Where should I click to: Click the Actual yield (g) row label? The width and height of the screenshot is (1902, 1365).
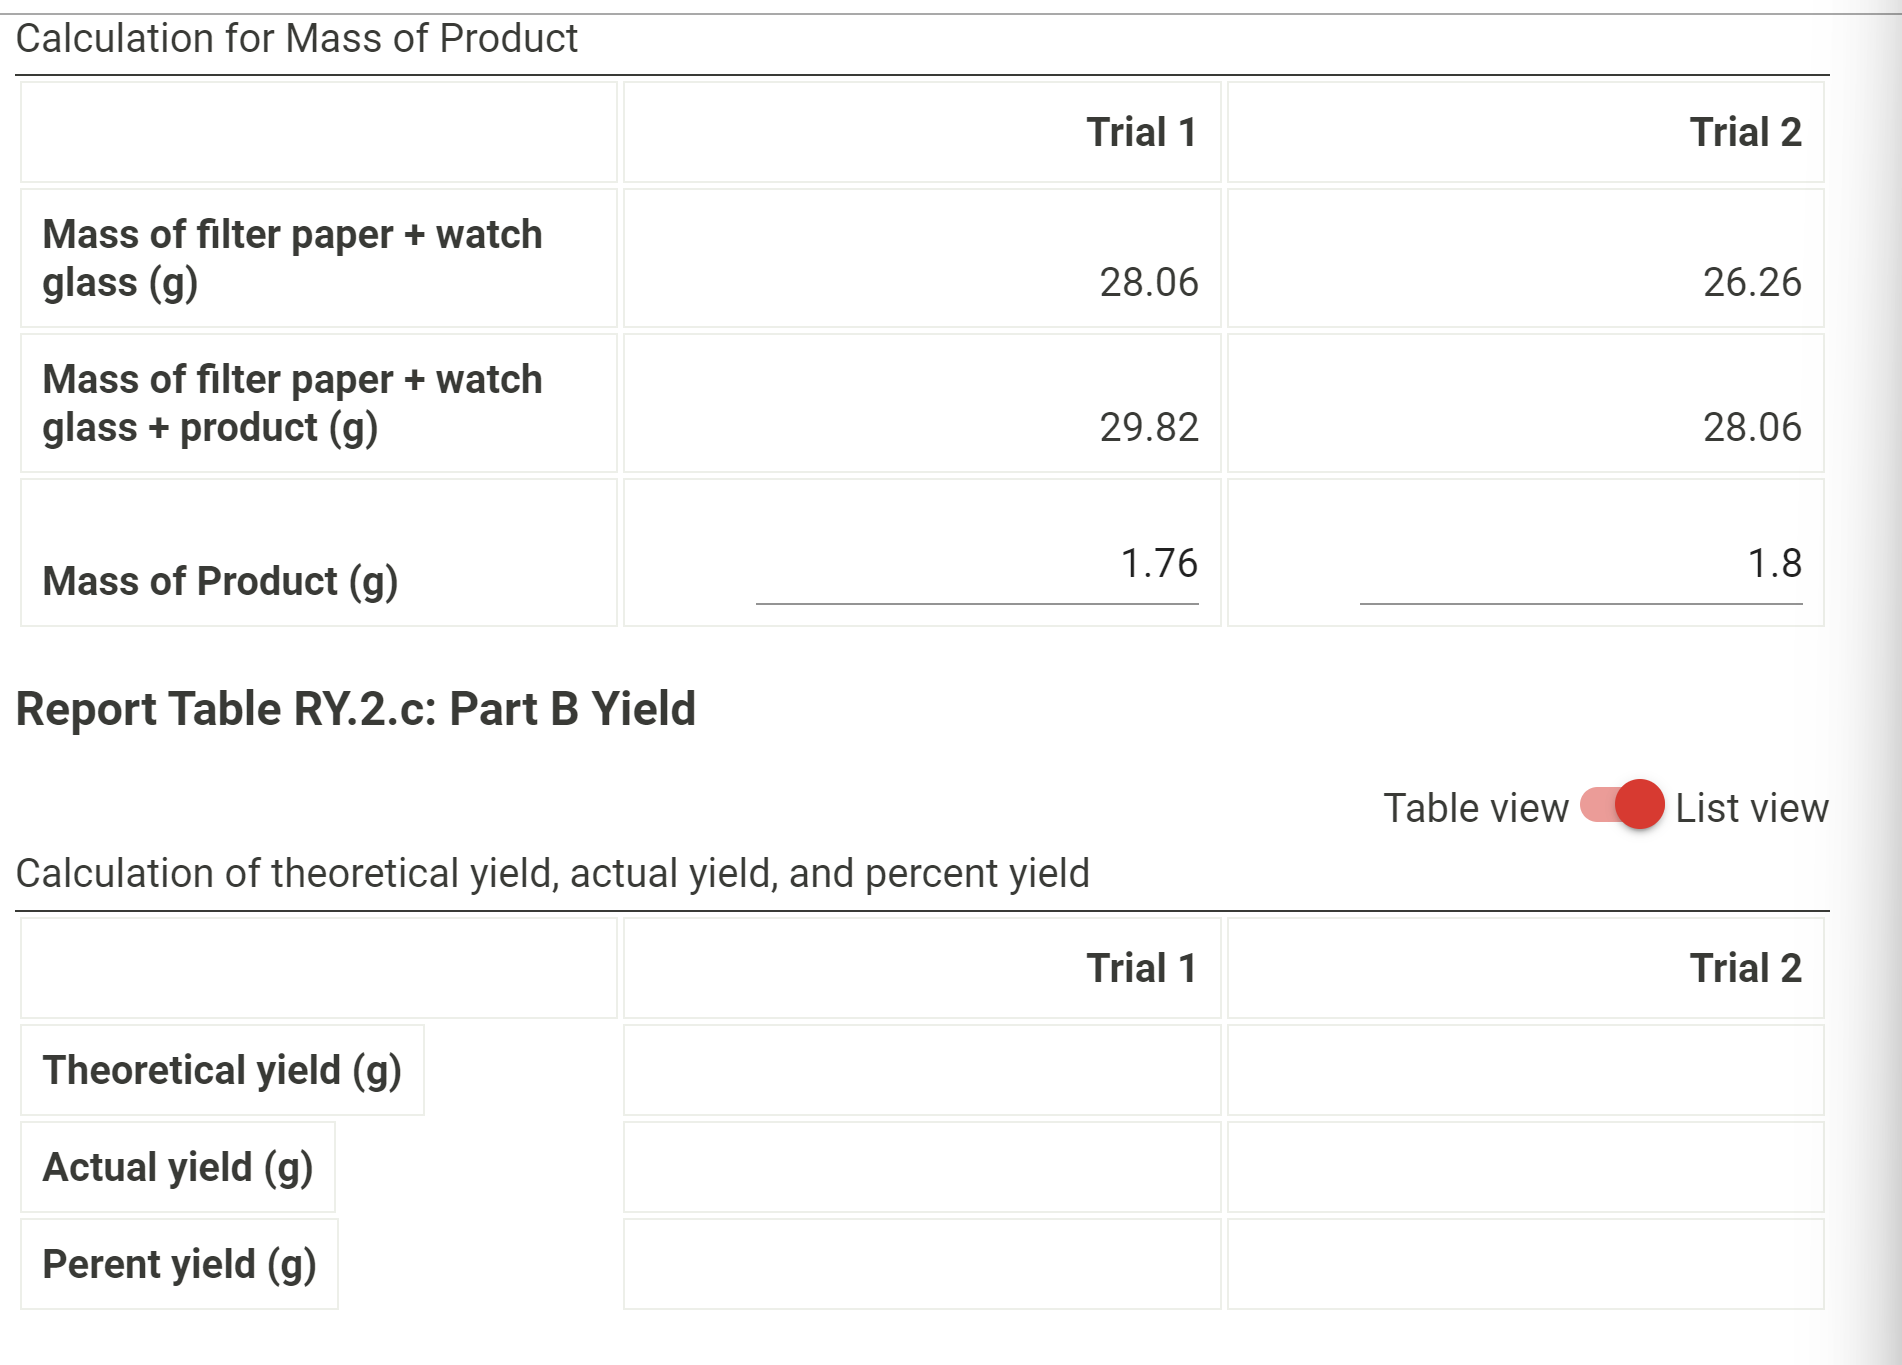pos(177,1166)
